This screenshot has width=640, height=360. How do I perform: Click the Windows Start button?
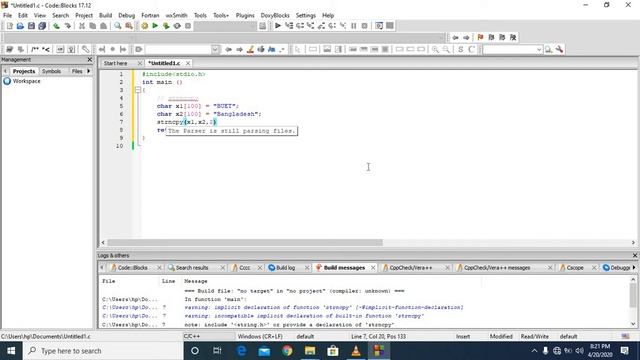coord(11,351)
